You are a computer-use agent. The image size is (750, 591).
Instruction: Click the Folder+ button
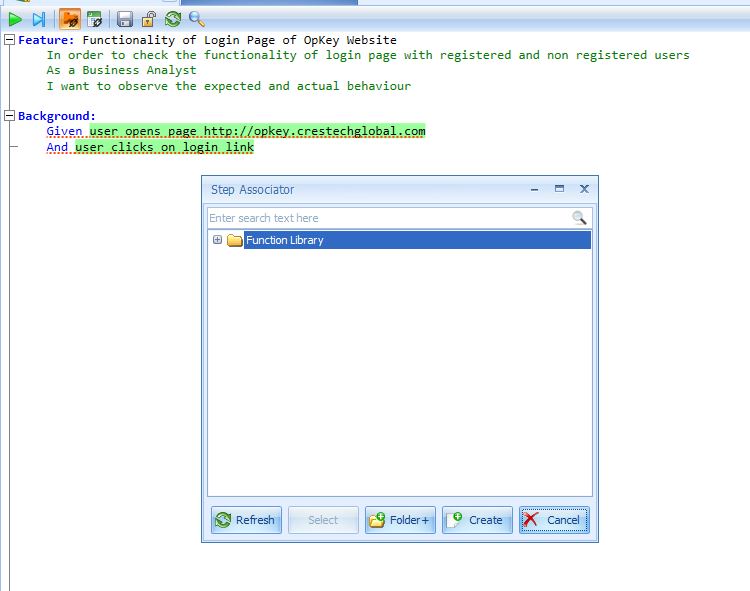click(400, 520)
